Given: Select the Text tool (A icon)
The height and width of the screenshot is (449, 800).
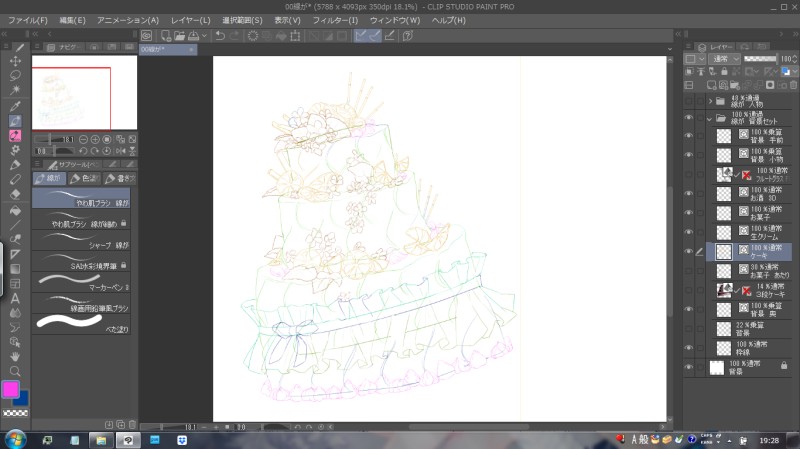Looking at the screenshot, I should [16, 297].
